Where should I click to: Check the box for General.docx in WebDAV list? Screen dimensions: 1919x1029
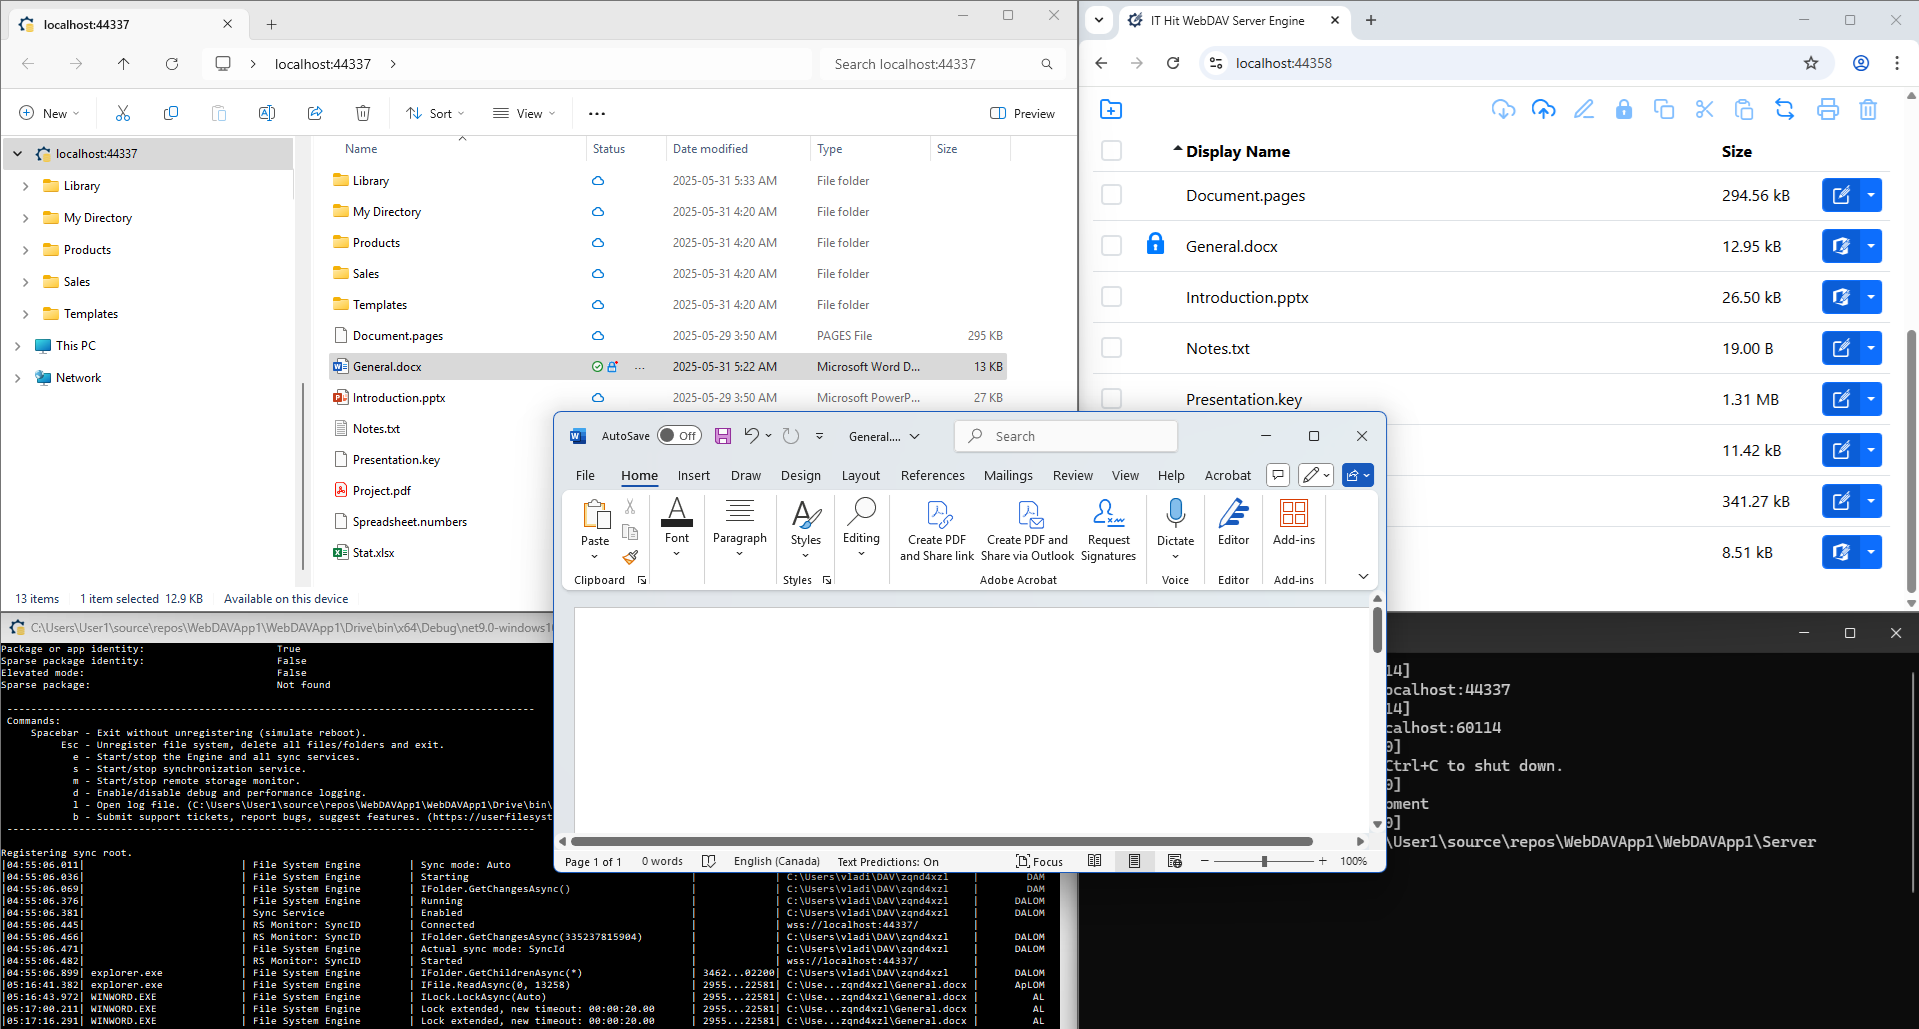(1111, 246)
